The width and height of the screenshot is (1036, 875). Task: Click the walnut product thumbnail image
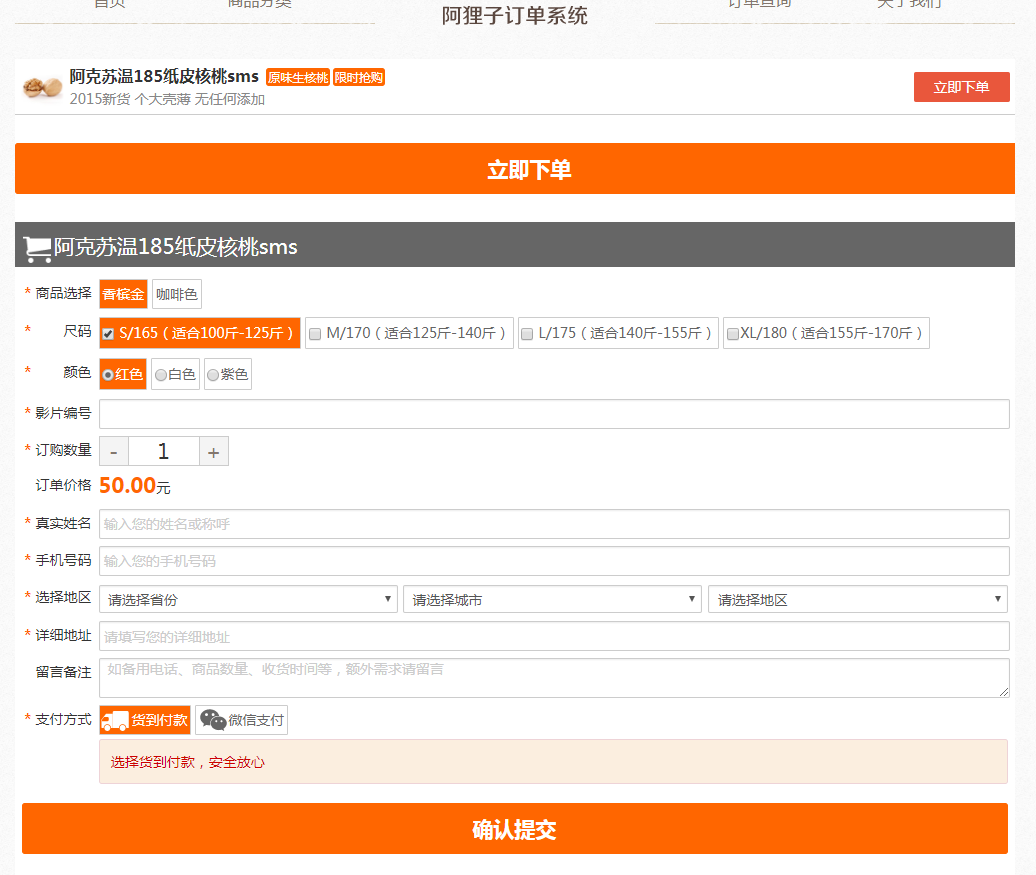[x=43, y=87]
